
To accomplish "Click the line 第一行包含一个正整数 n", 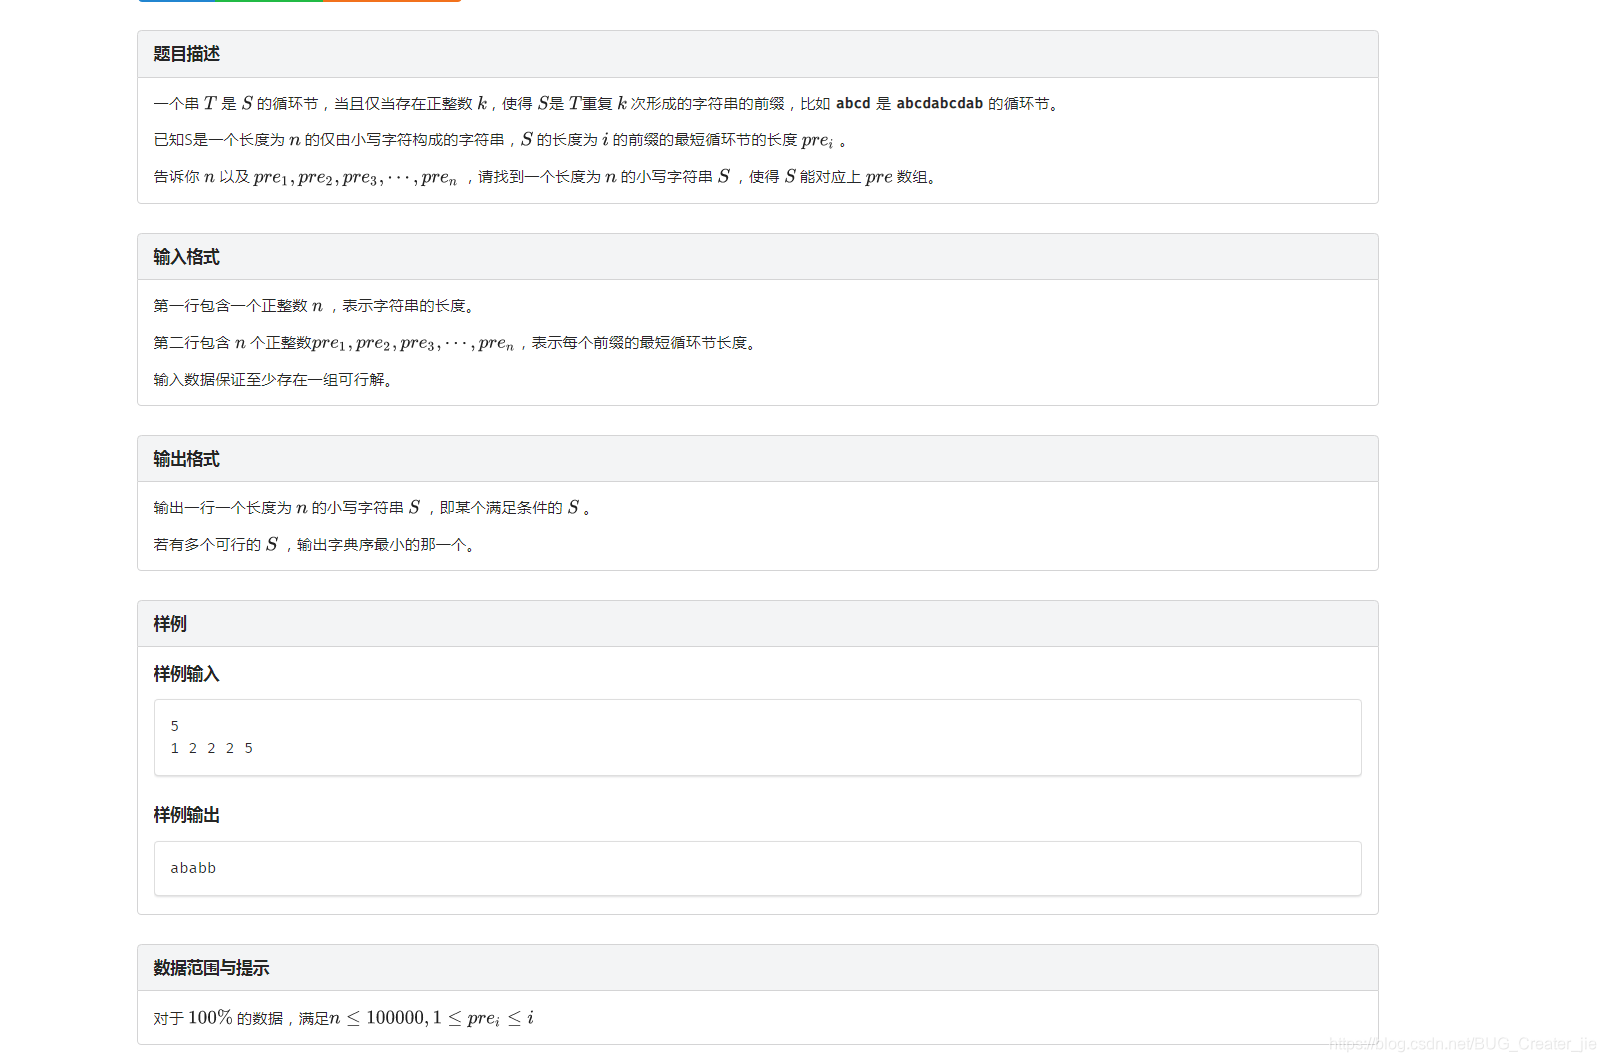I will (313, 306).
